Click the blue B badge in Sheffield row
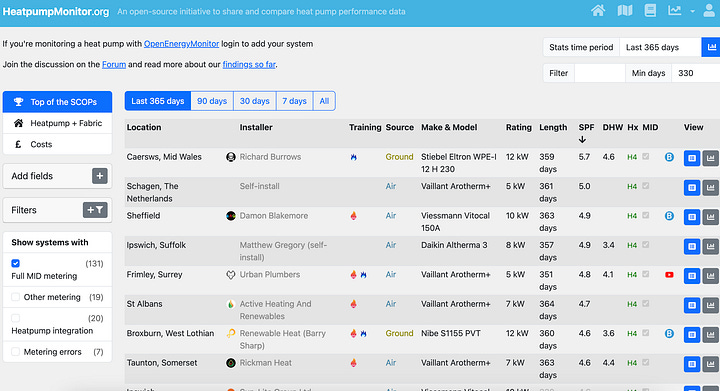 (669, 216)
